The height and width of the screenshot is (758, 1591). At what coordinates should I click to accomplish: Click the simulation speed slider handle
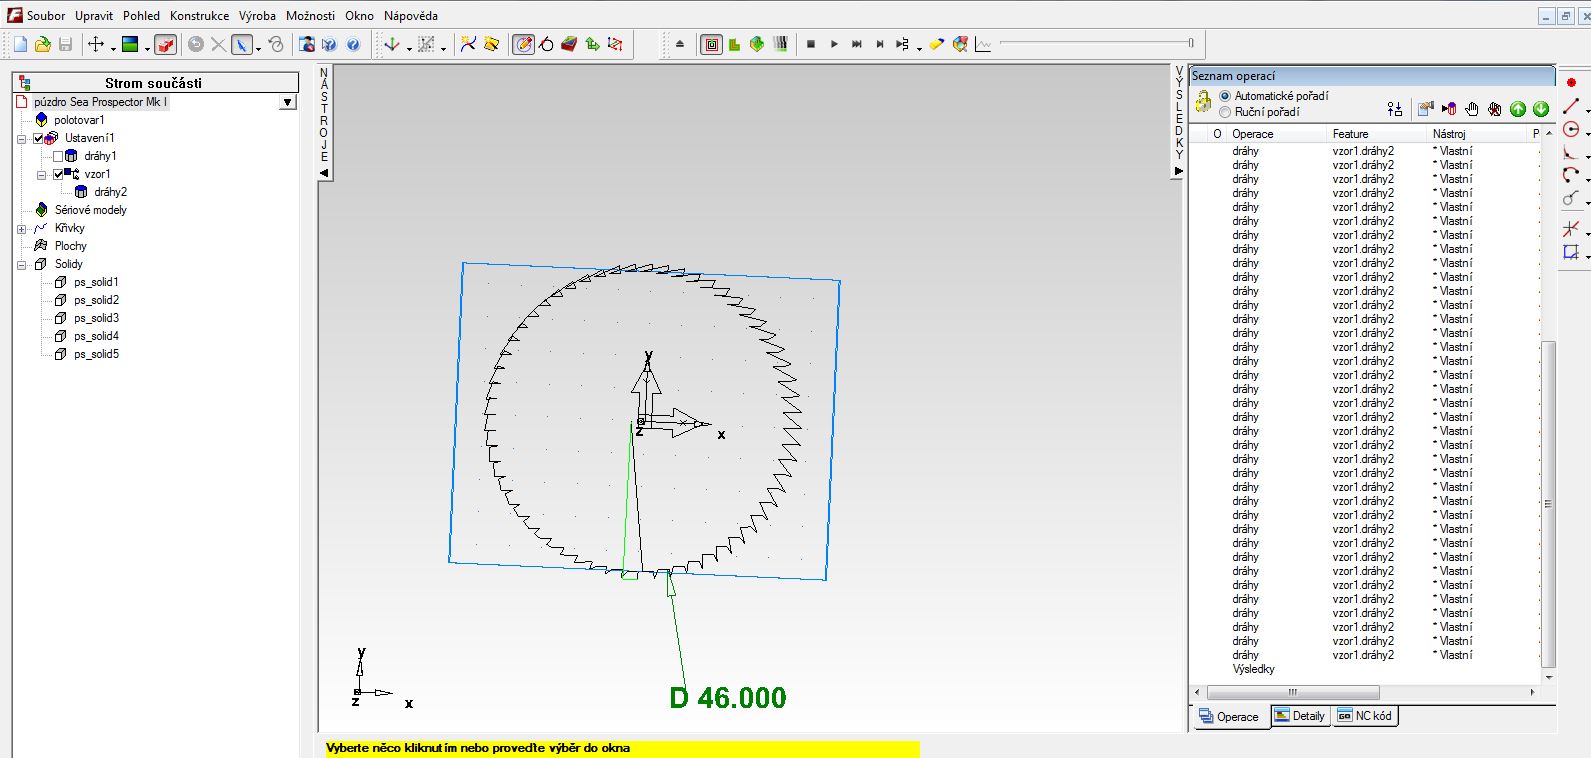(x=1190, y=43)
